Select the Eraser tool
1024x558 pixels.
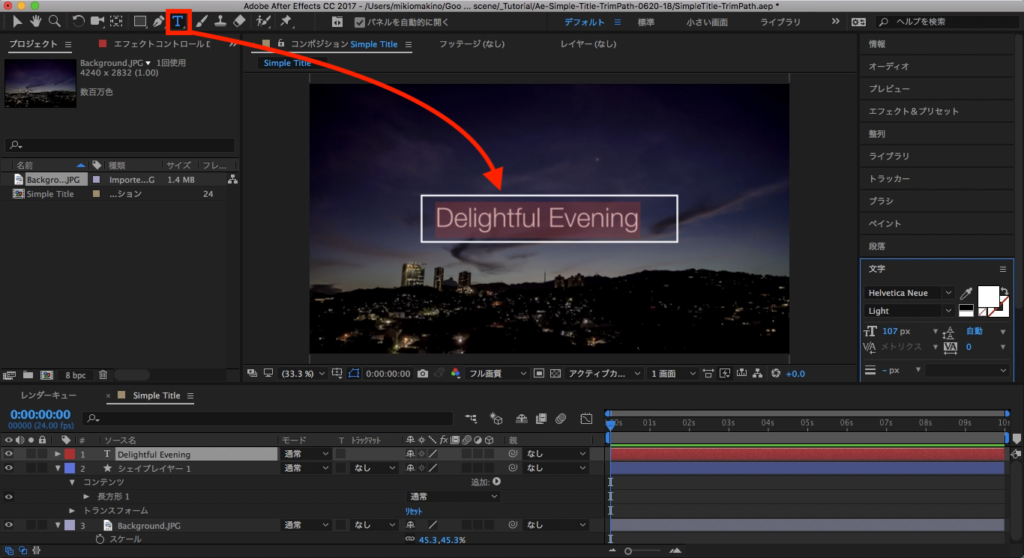click(x=238, y=21)
